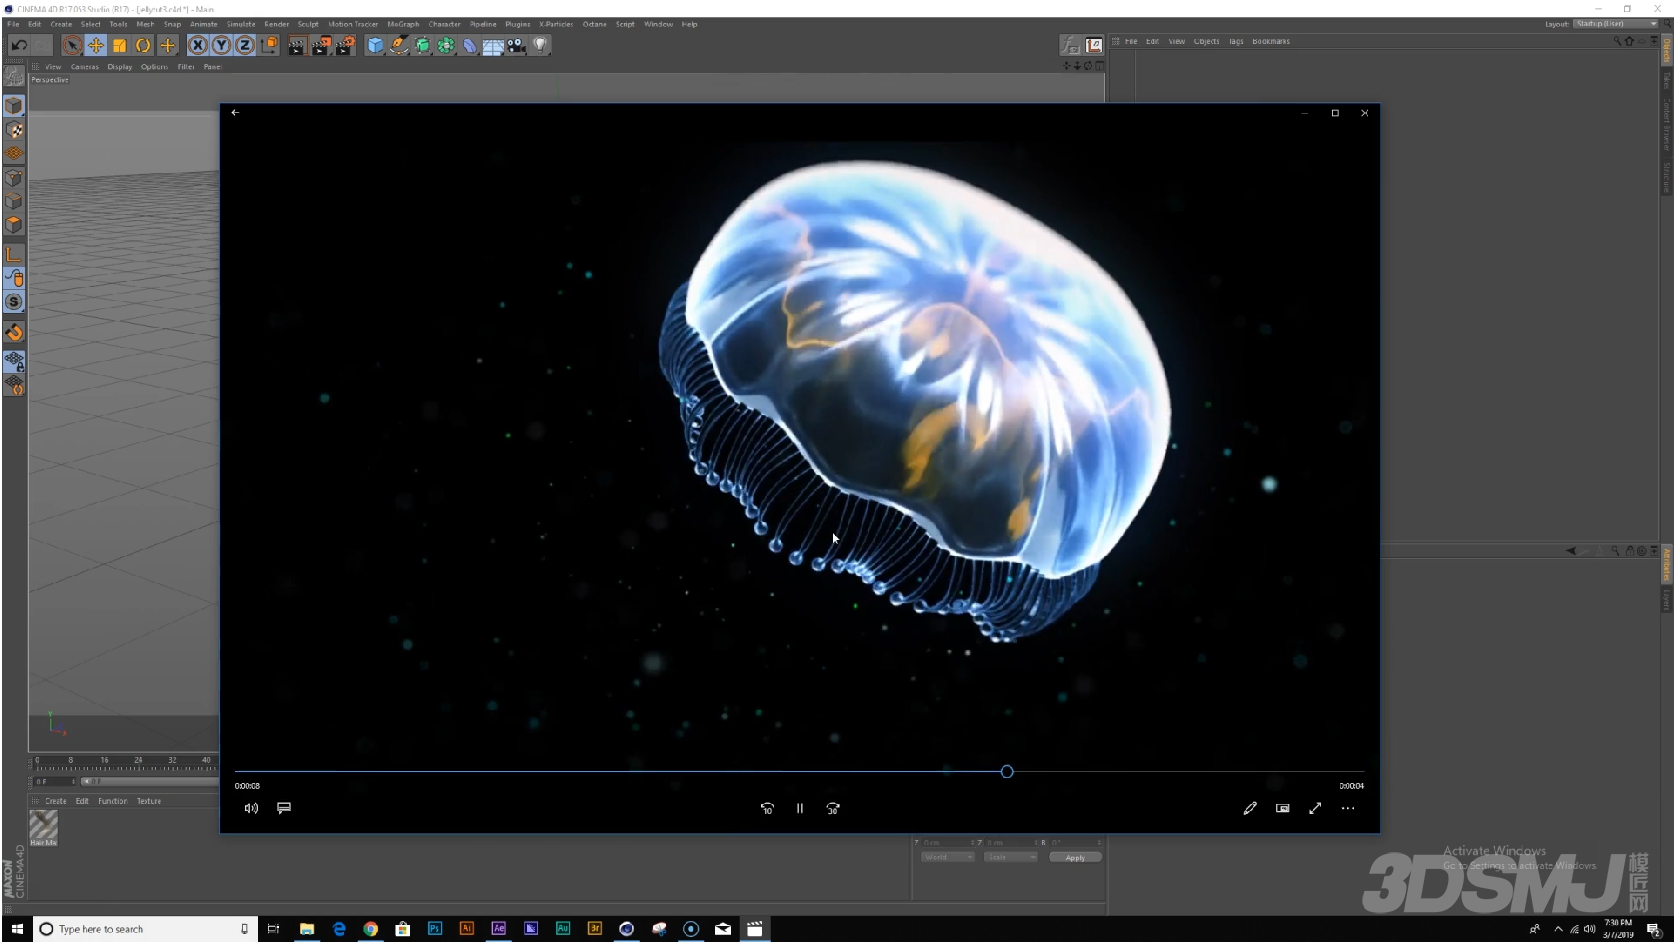Screen dimensions: 1676x944
Task: Enable Texture mode checkered icon
Action: (x=14, y=130)
